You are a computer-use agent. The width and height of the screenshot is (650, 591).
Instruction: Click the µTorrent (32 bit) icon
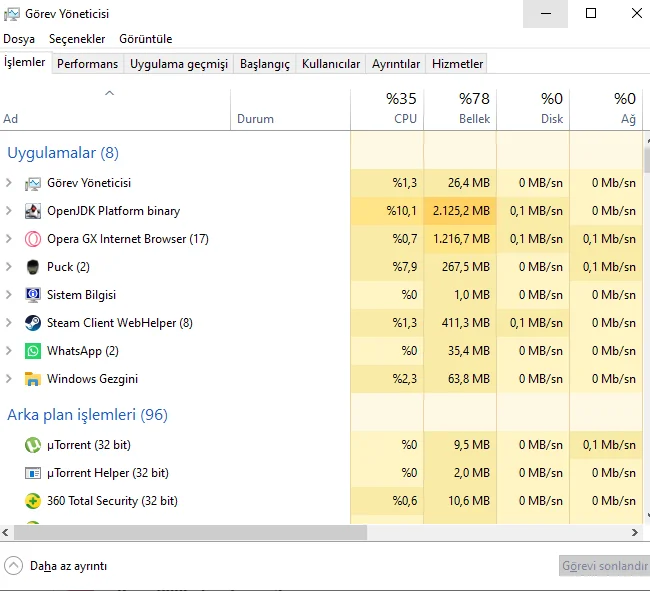click(33, 445)
